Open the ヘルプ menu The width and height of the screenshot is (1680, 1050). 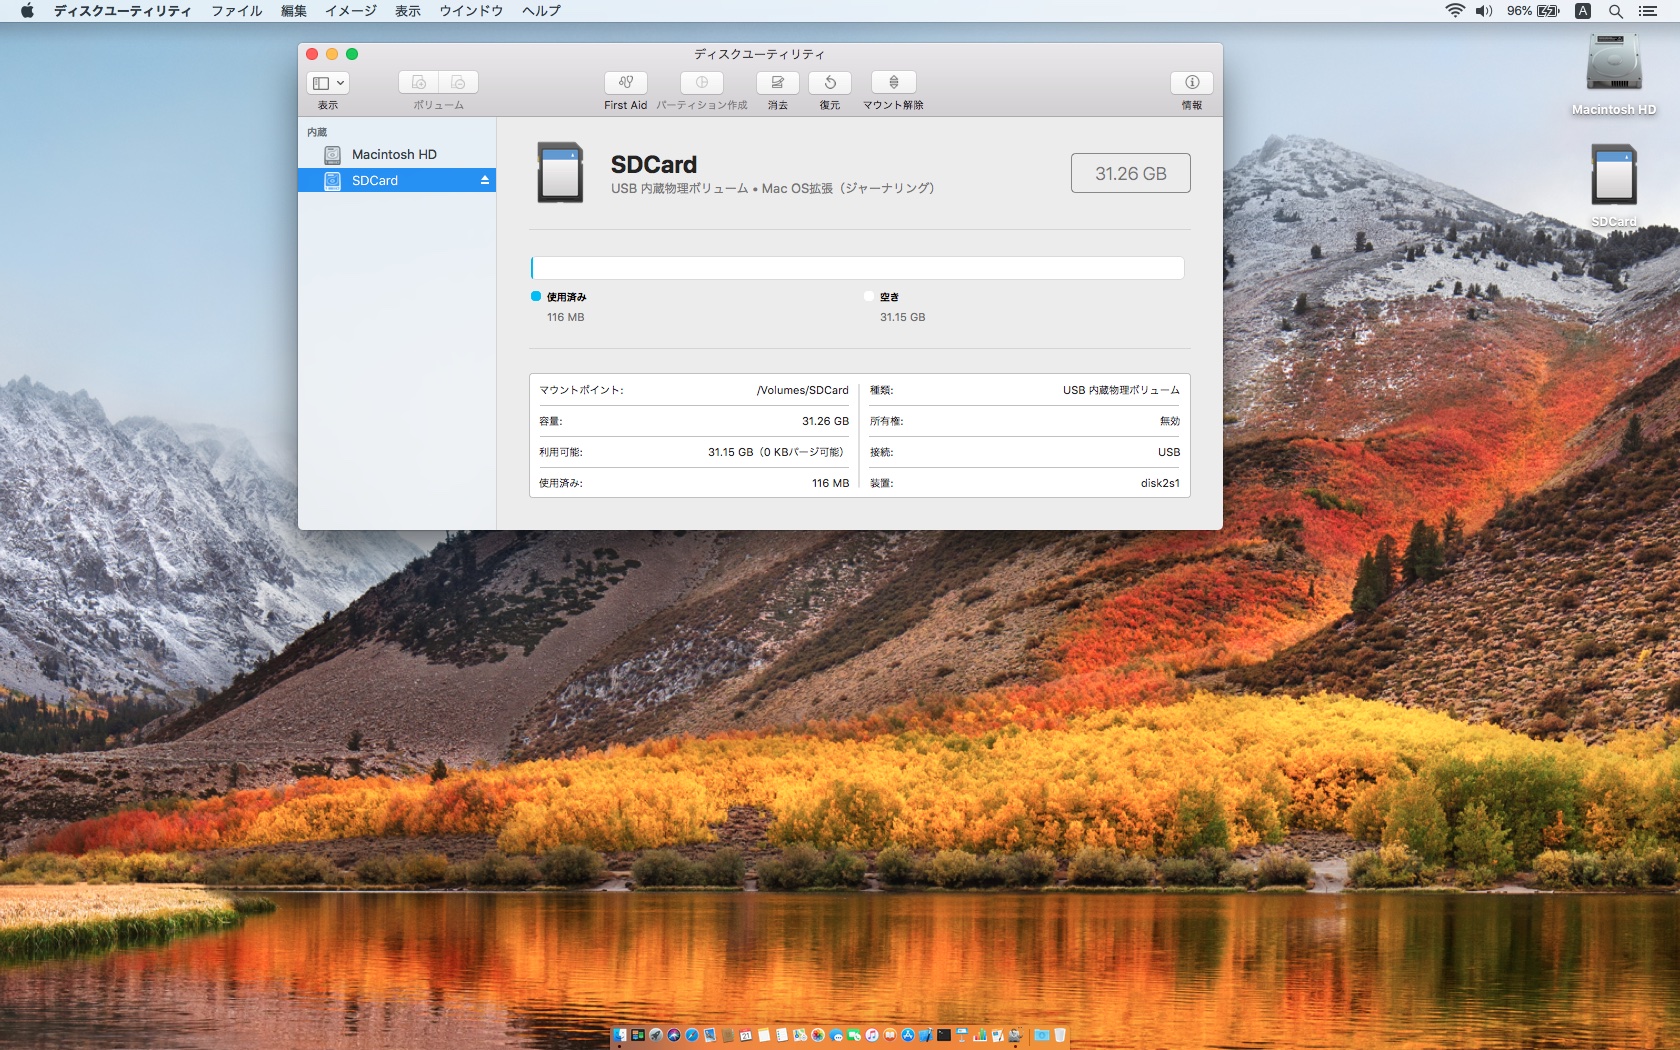pyautogui.click(x=541, y=11)
